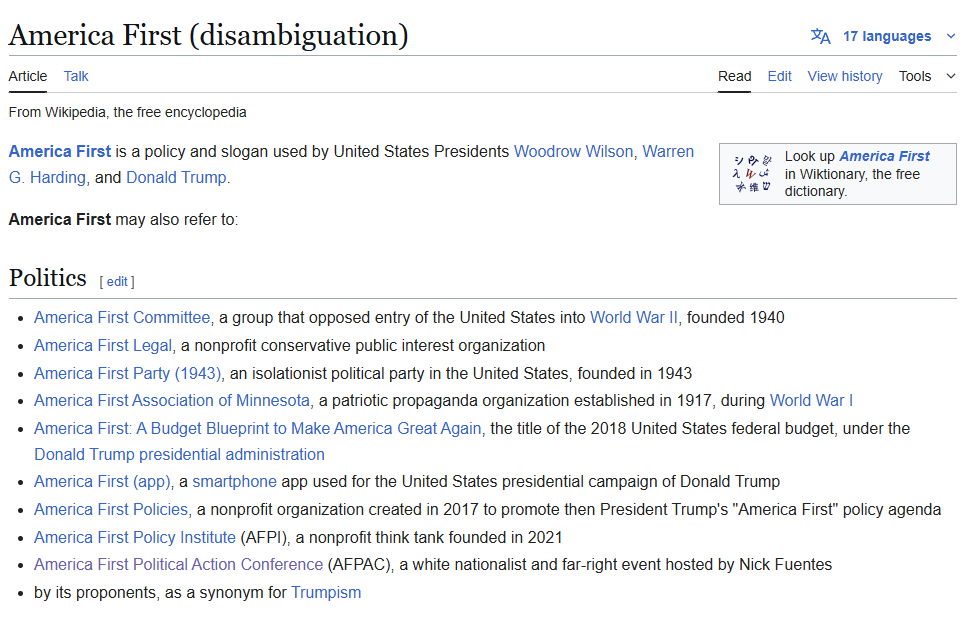Open the bold America First policy link

pyautogui.click(x=60, y=152)
